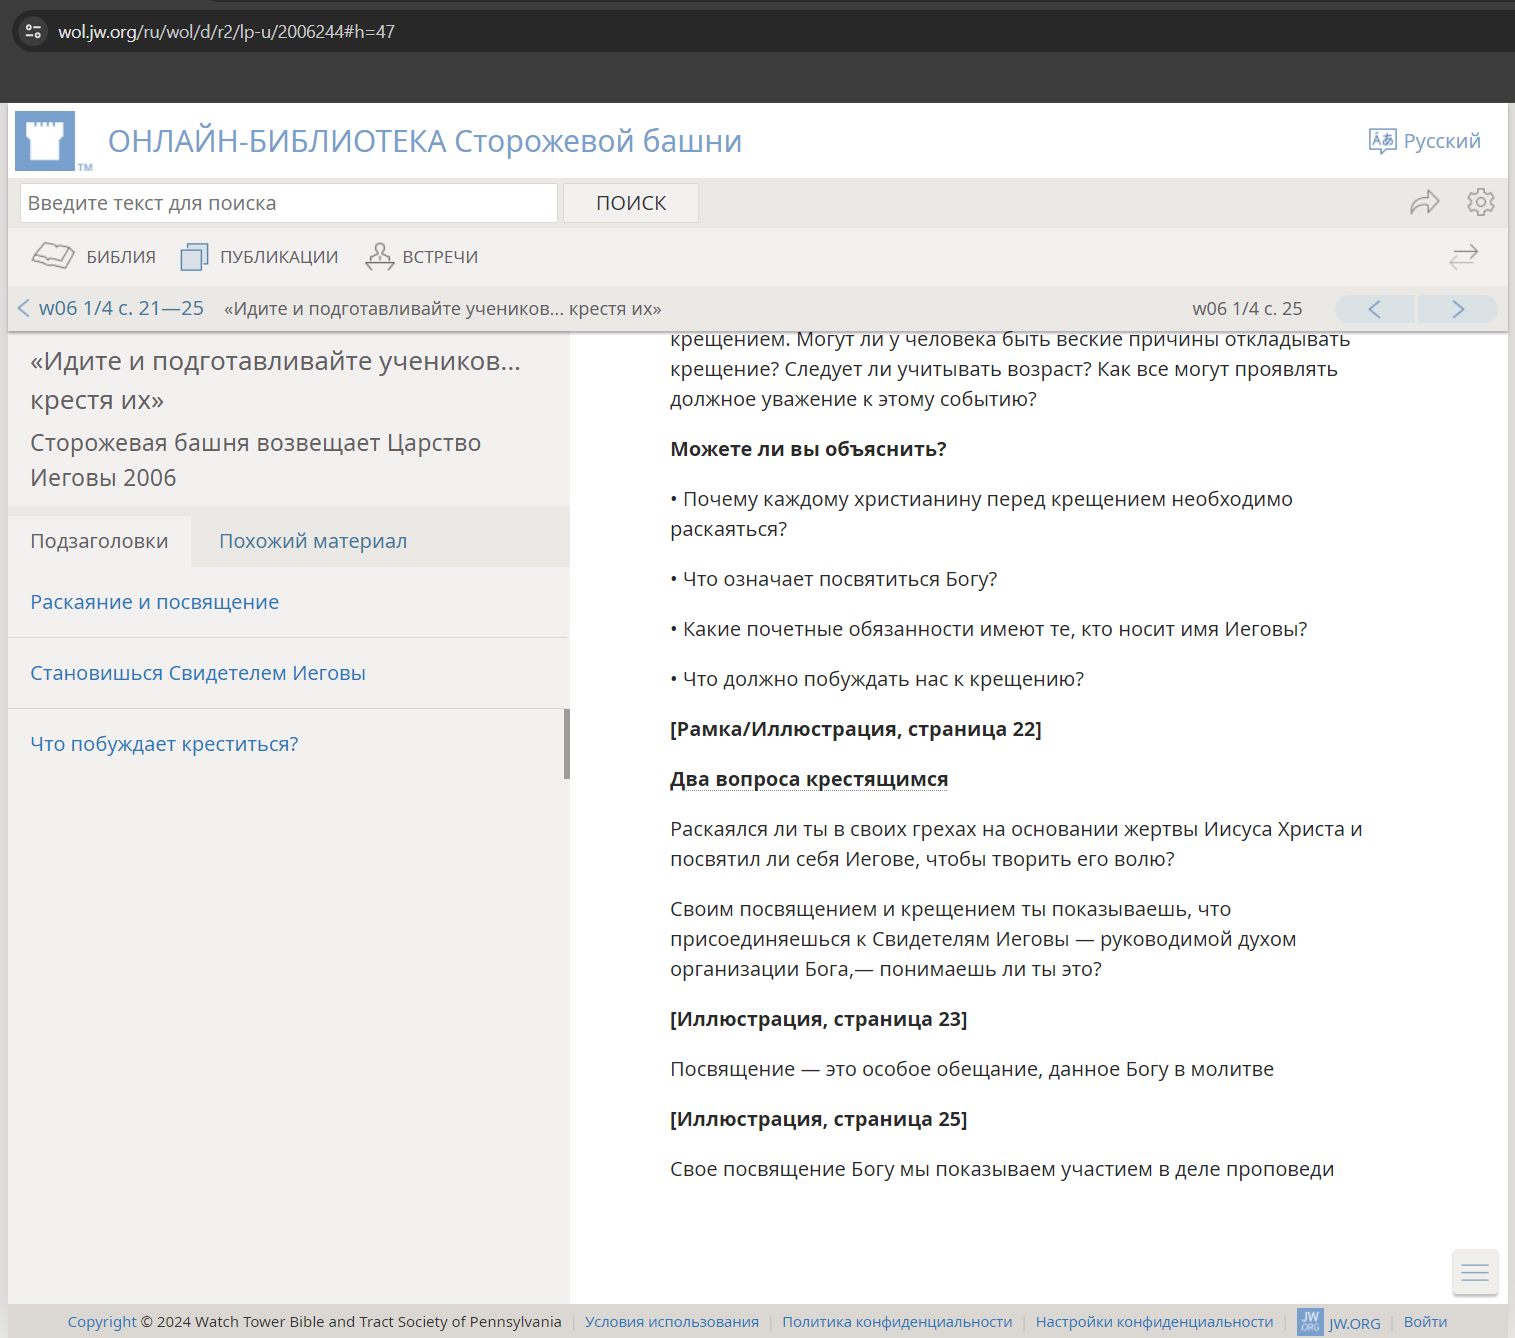Click Copyright link in footer

click(102, 1322)
